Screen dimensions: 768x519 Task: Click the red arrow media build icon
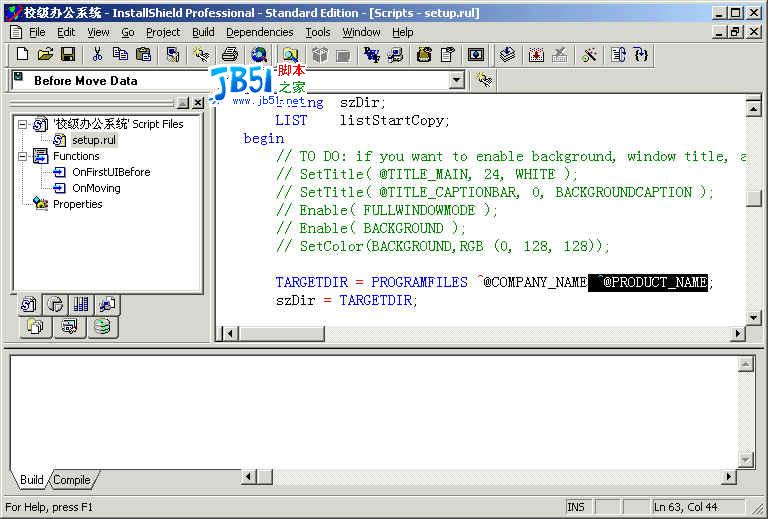click(x=536, y=54)
